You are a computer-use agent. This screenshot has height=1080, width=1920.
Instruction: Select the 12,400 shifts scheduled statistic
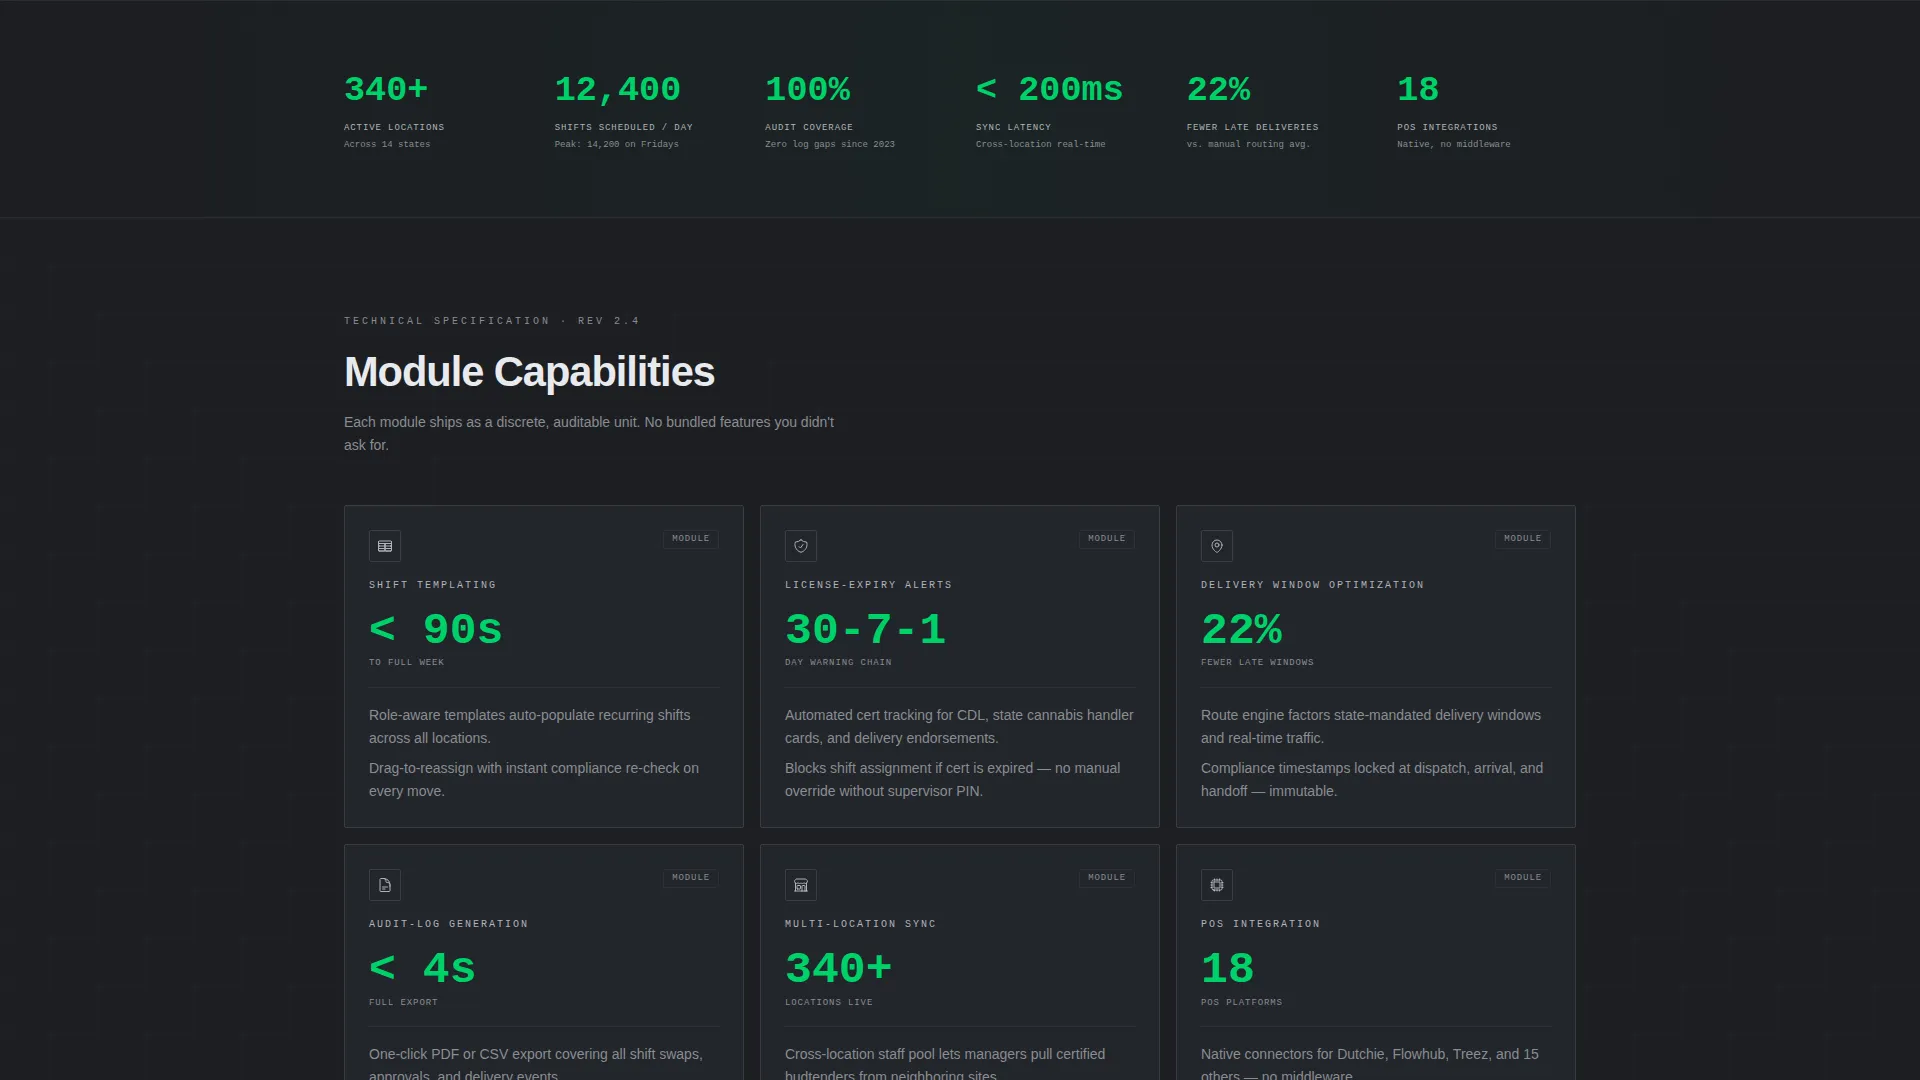pyautogui.click(x=625, y=110)
